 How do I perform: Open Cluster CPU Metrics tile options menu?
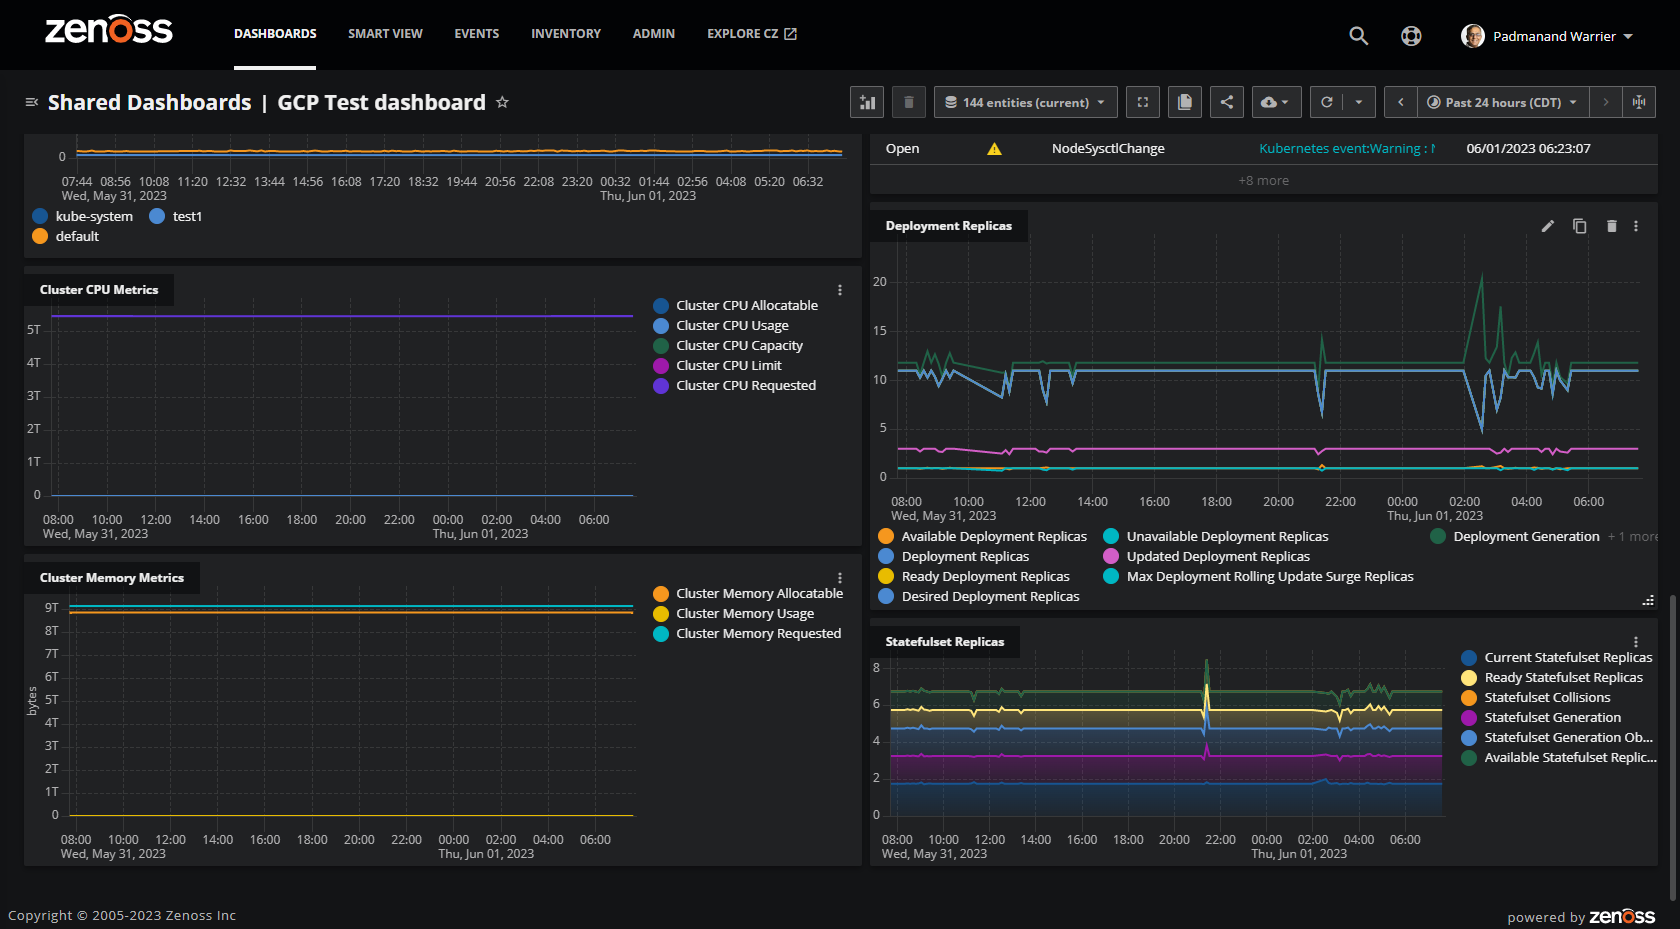tap(840, 290)
